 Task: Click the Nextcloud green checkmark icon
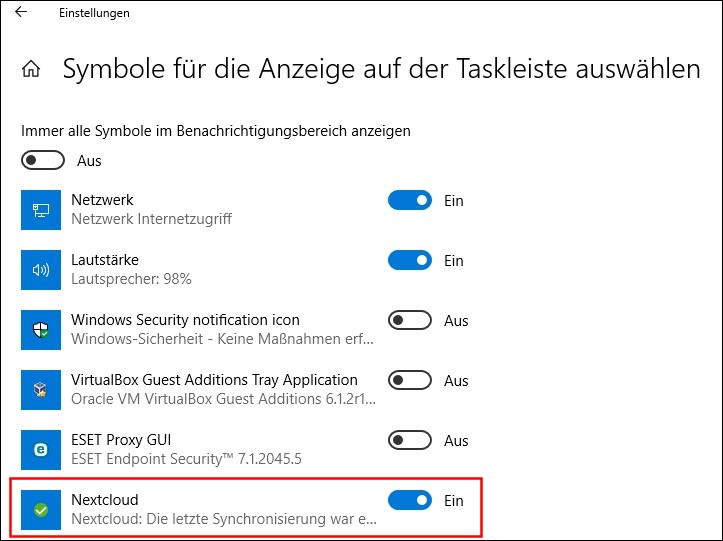[41, 509]
